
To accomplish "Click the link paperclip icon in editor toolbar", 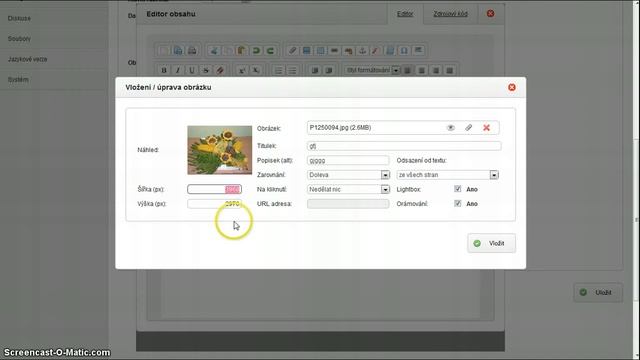I will tap(292, 51).
